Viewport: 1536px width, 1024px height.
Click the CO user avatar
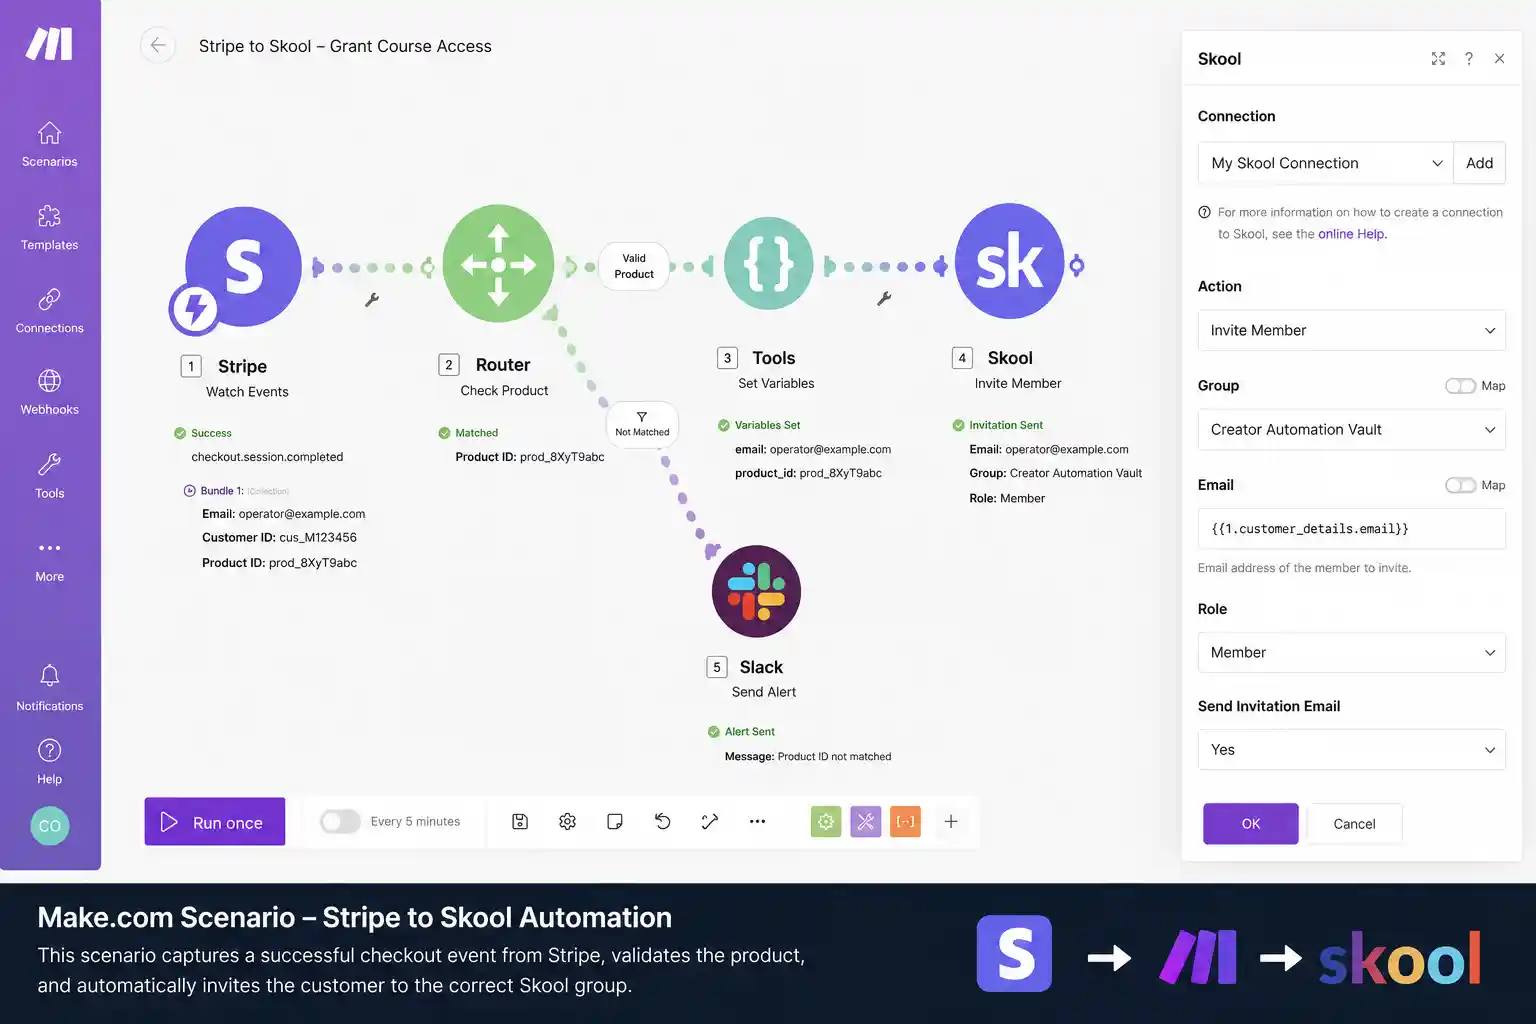49,826
